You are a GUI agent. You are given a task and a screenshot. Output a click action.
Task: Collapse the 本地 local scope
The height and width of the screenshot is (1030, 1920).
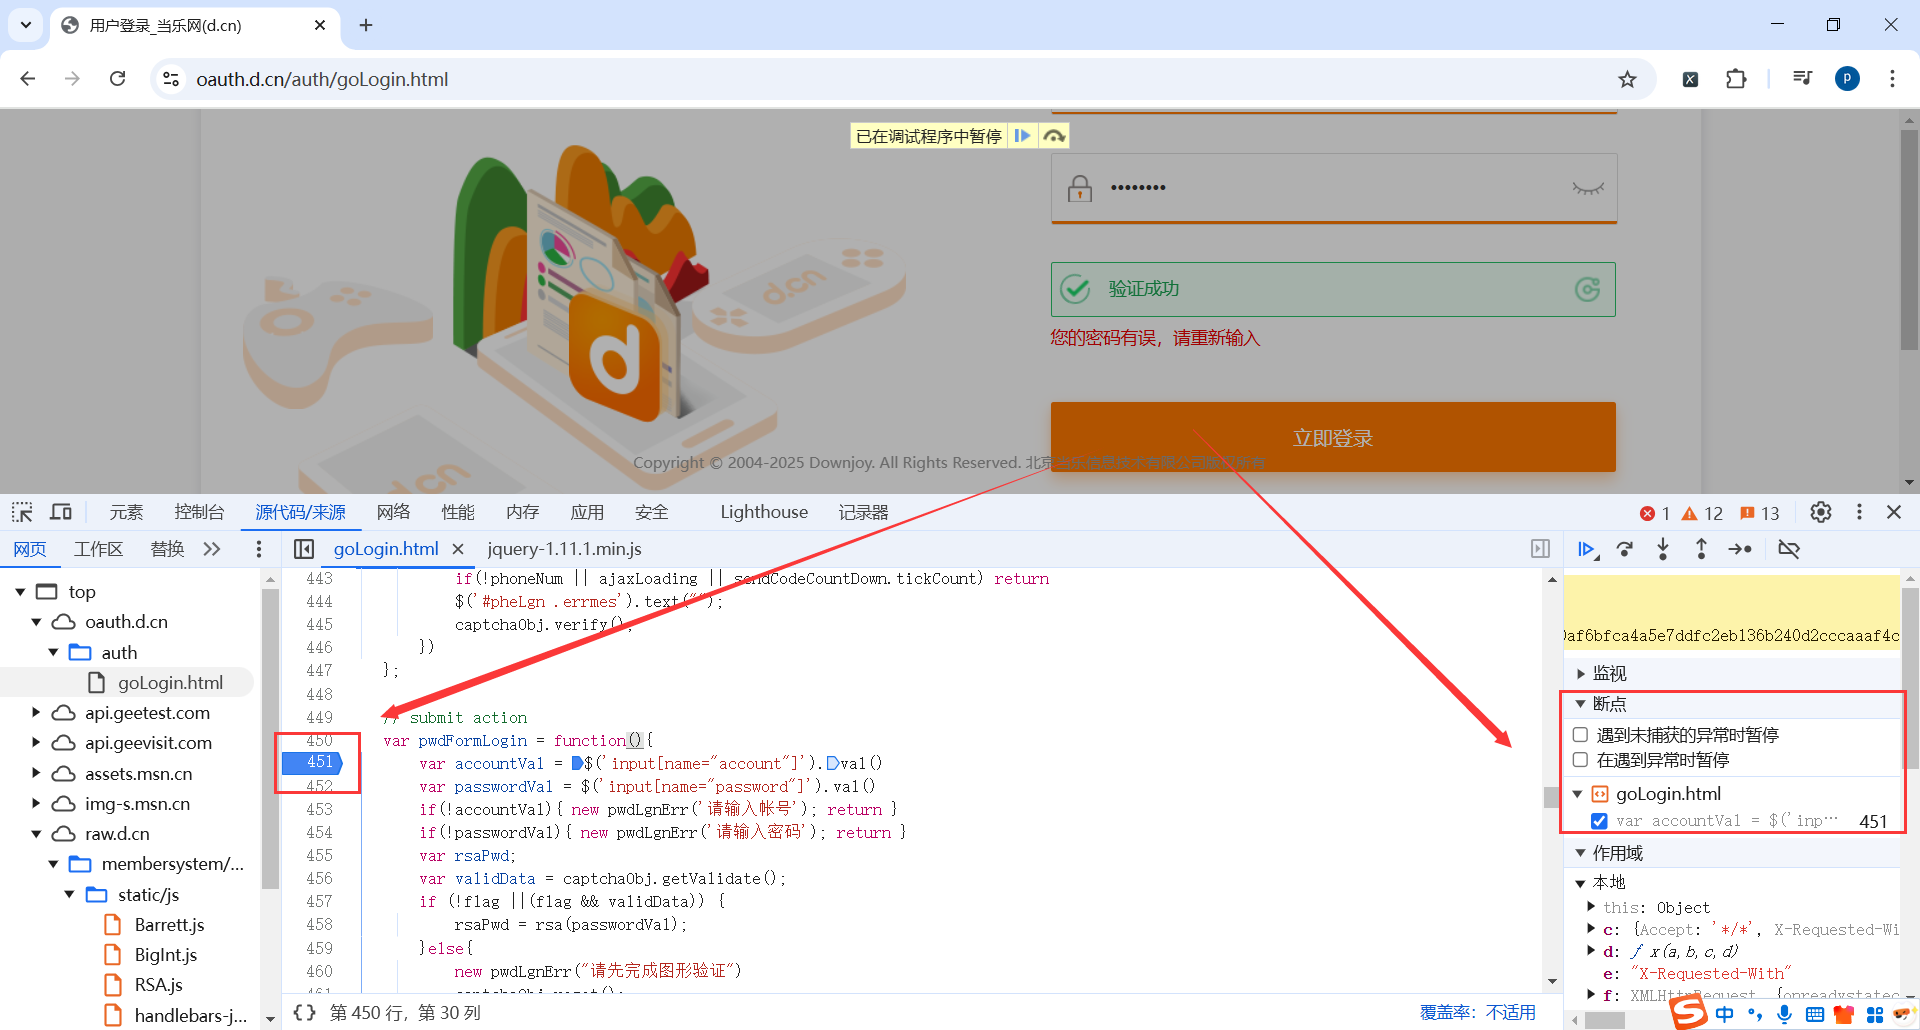[x=1581, y=883]
